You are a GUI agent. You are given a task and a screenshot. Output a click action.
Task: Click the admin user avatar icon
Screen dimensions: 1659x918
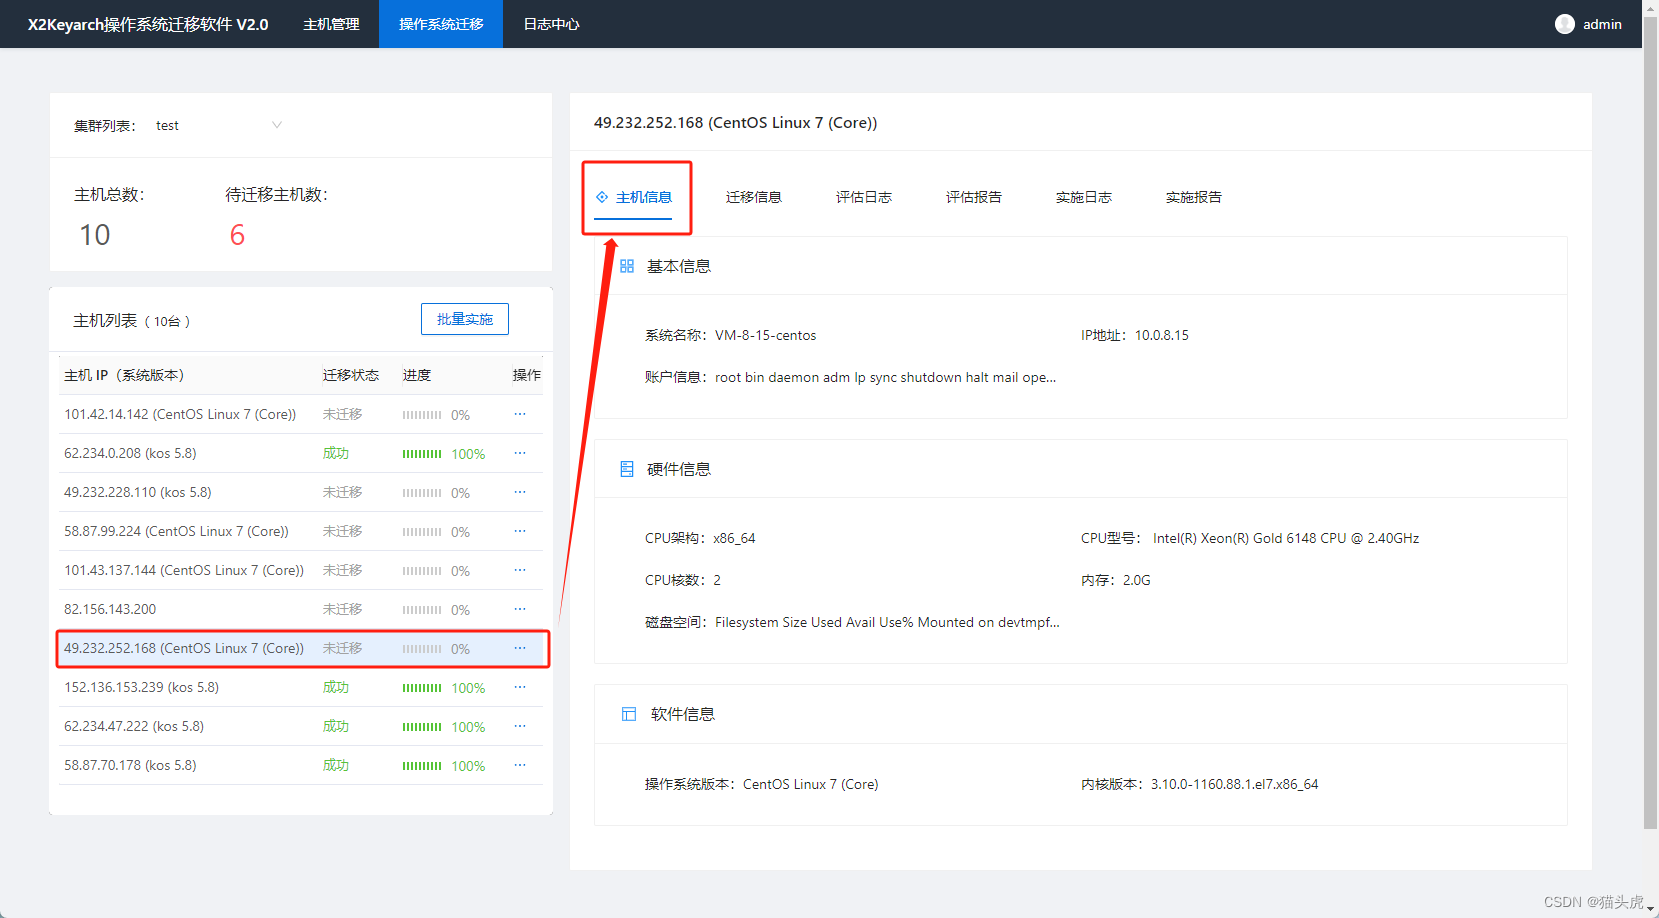pos(1565,24)
